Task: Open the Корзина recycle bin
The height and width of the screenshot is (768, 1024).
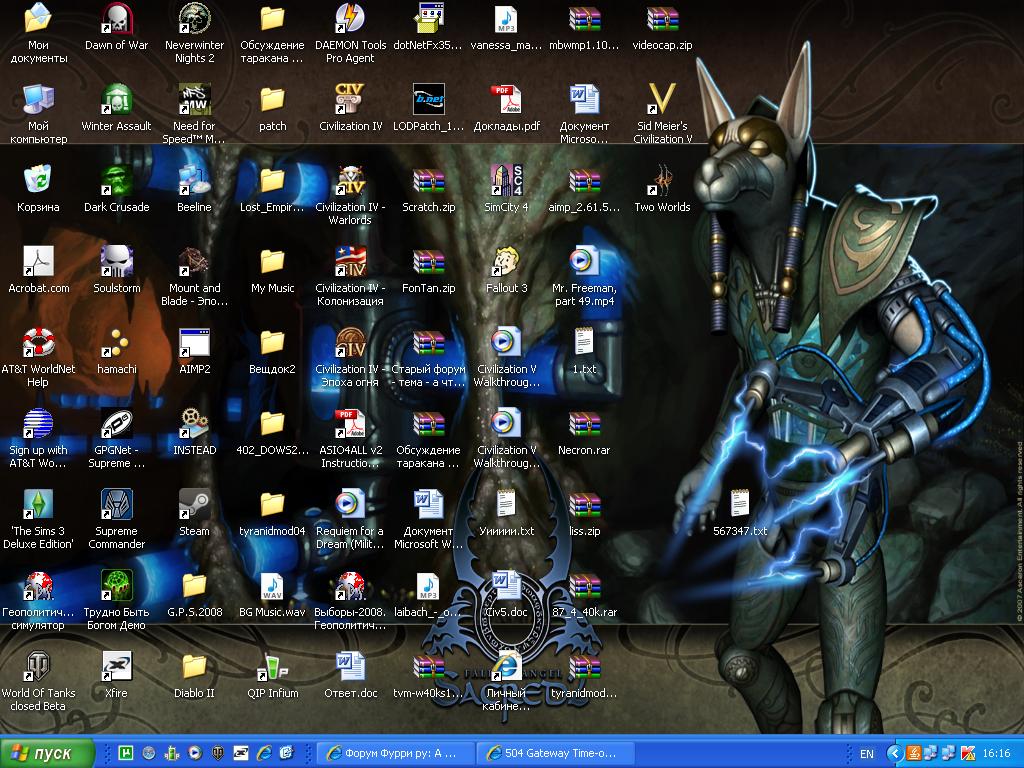Action: click(38, 181)
